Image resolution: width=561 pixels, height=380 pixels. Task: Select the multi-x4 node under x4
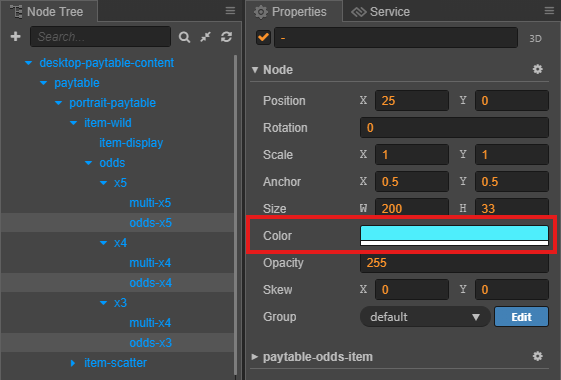point(150,263)
